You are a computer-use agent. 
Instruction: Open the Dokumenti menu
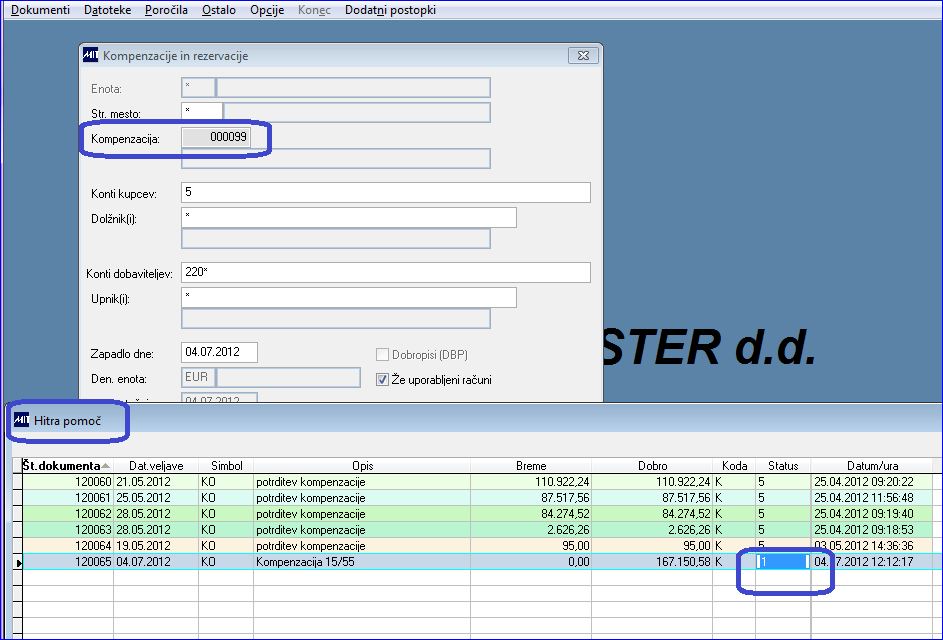pos(40,10)
